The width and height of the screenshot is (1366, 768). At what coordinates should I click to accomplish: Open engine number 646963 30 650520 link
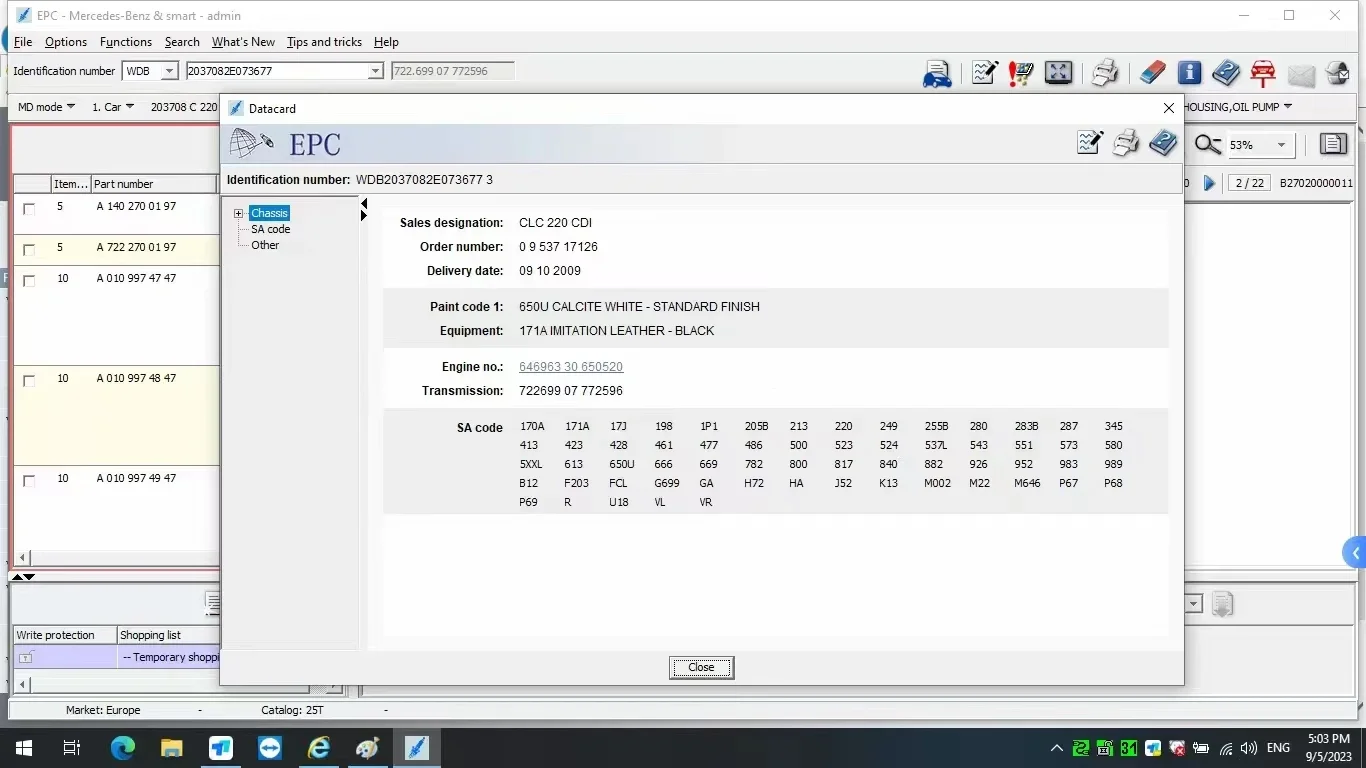click(571, 367)
